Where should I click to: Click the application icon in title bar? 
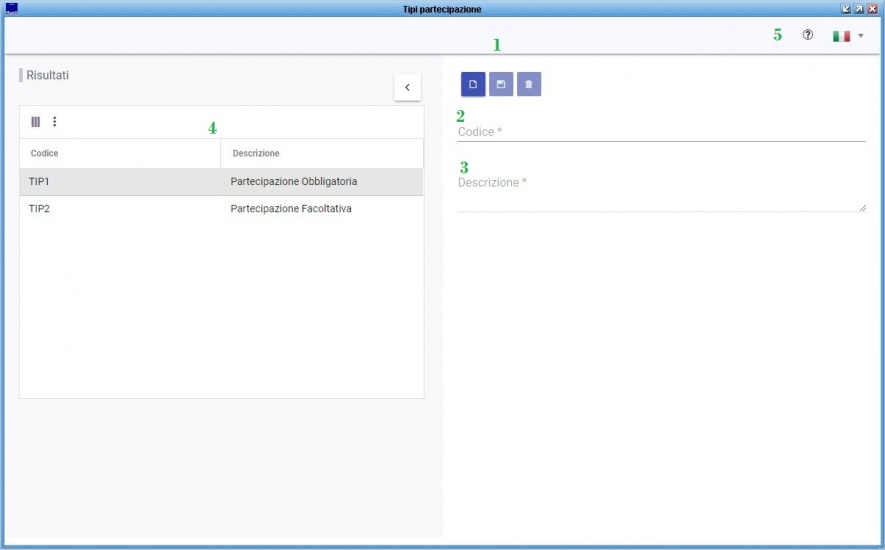tap(11, 8)
